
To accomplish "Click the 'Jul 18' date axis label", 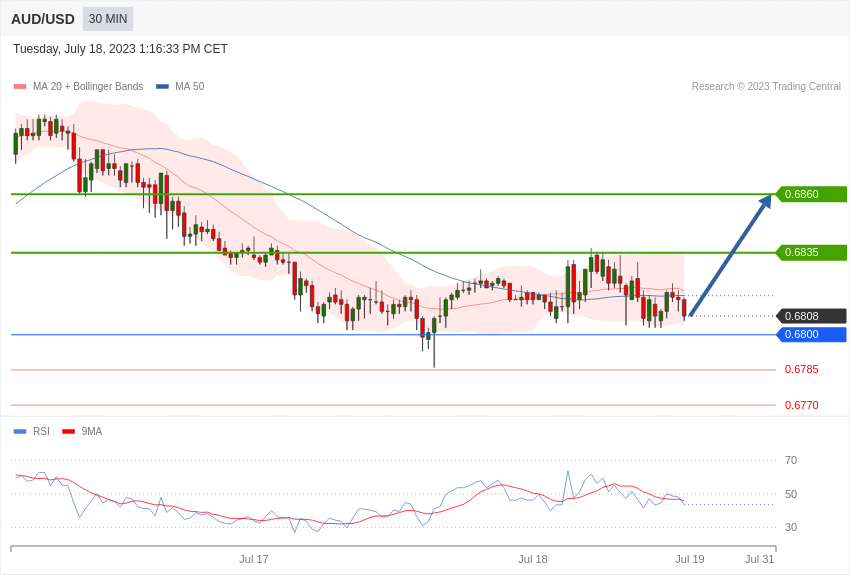I will tap(533, 559).
